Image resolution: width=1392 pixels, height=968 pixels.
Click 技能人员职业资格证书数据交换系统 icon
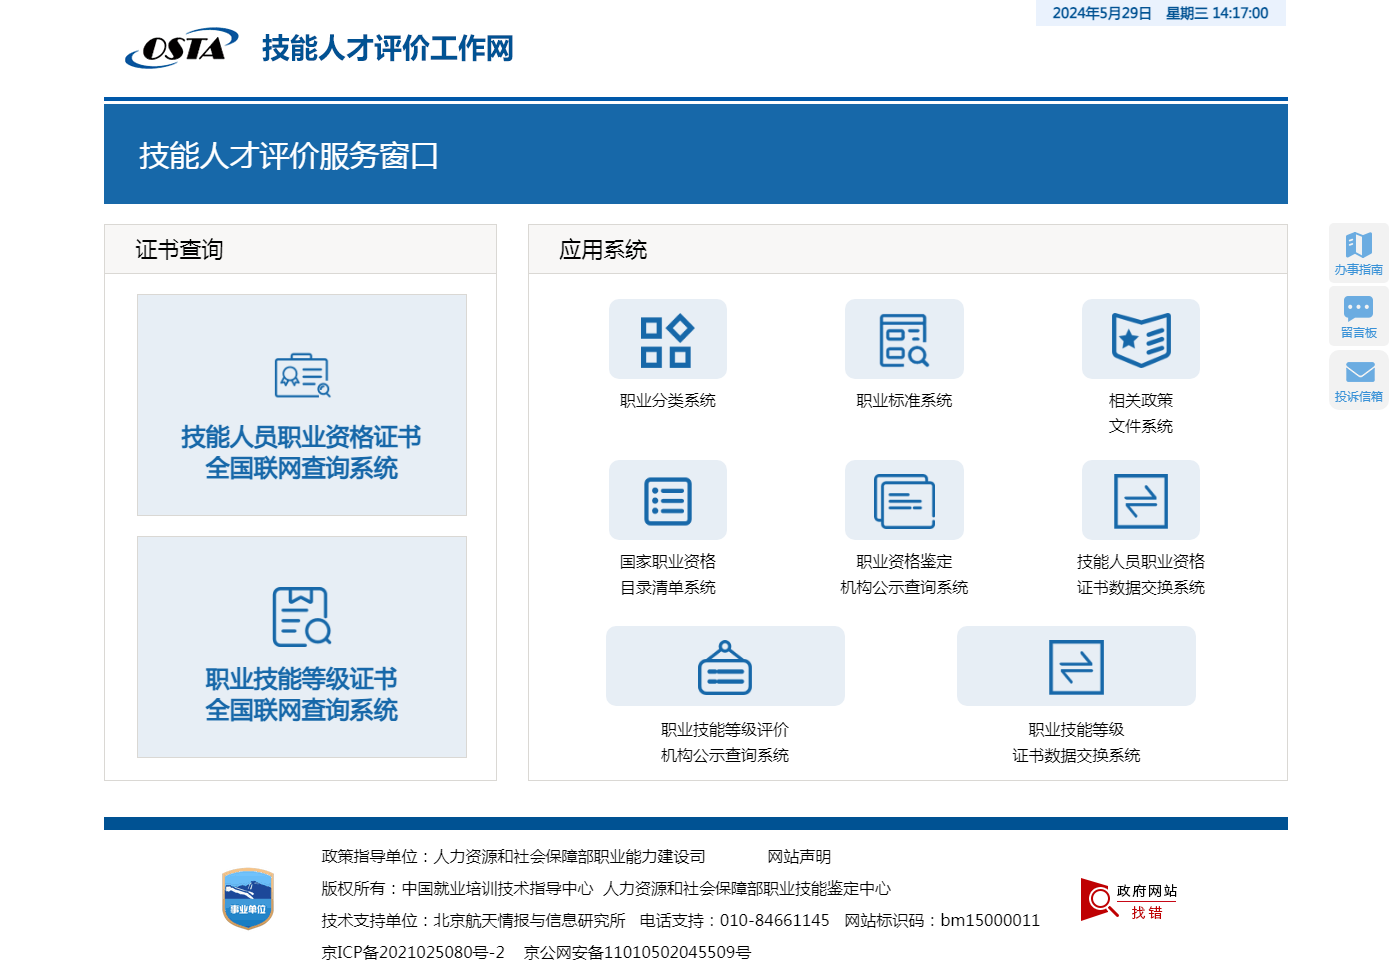point(1140,501)
